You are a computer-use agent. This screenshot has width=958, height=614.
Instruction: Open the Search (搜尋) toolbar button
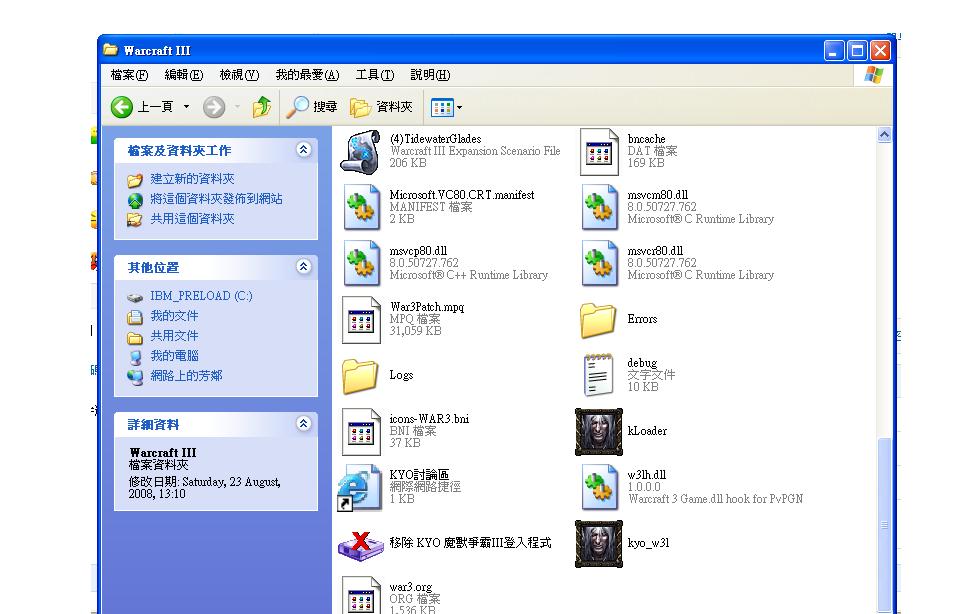(312, 107)
